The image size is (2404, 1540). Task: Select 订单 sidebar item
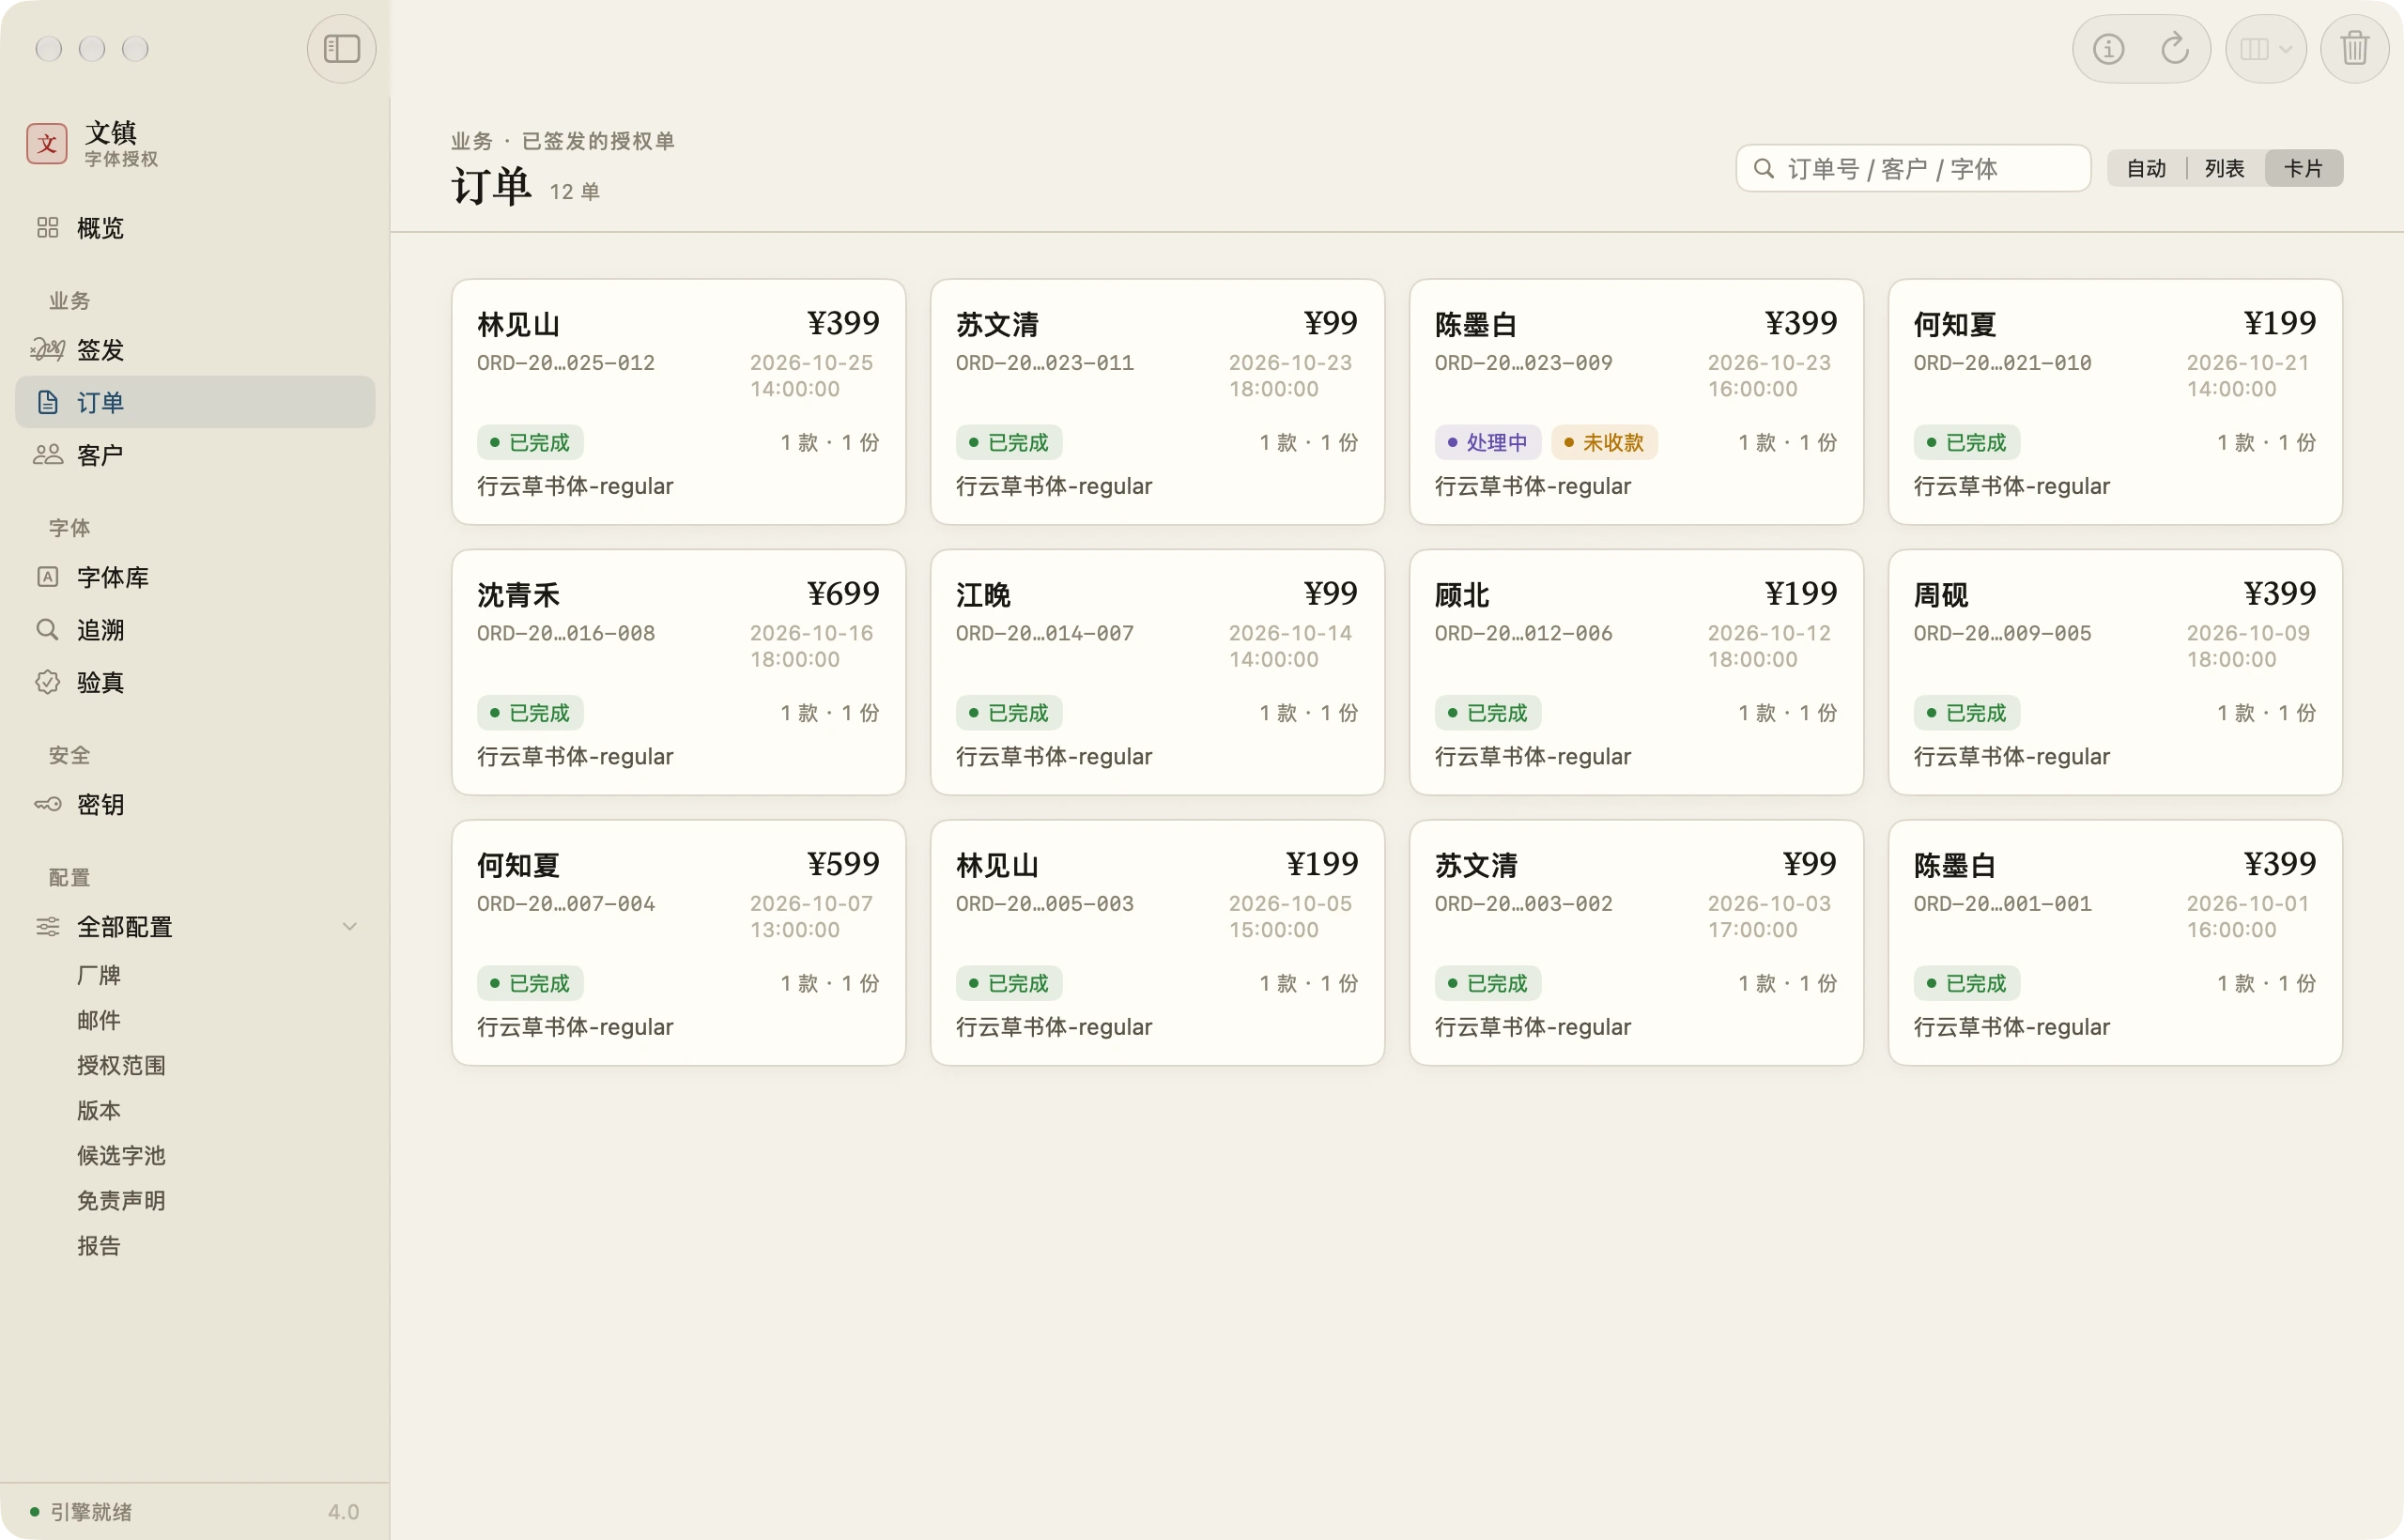click(x=195, y=402)
